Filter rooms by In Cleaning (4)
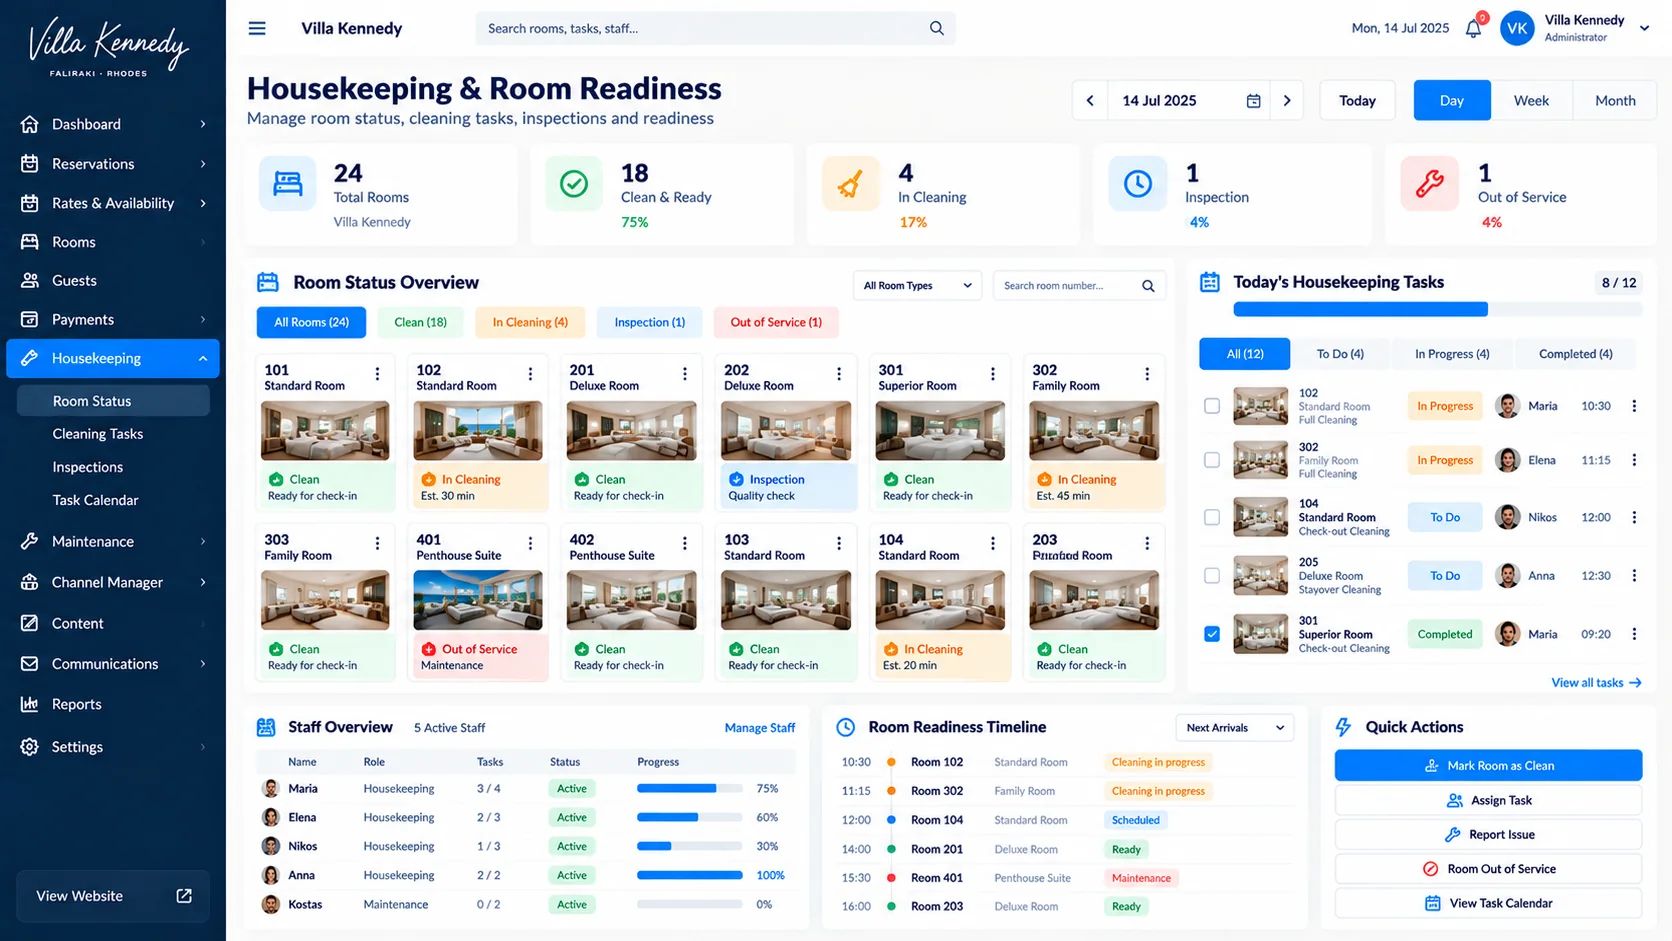The height and width of the screenshot is (941, 1672). coord(530,322)
